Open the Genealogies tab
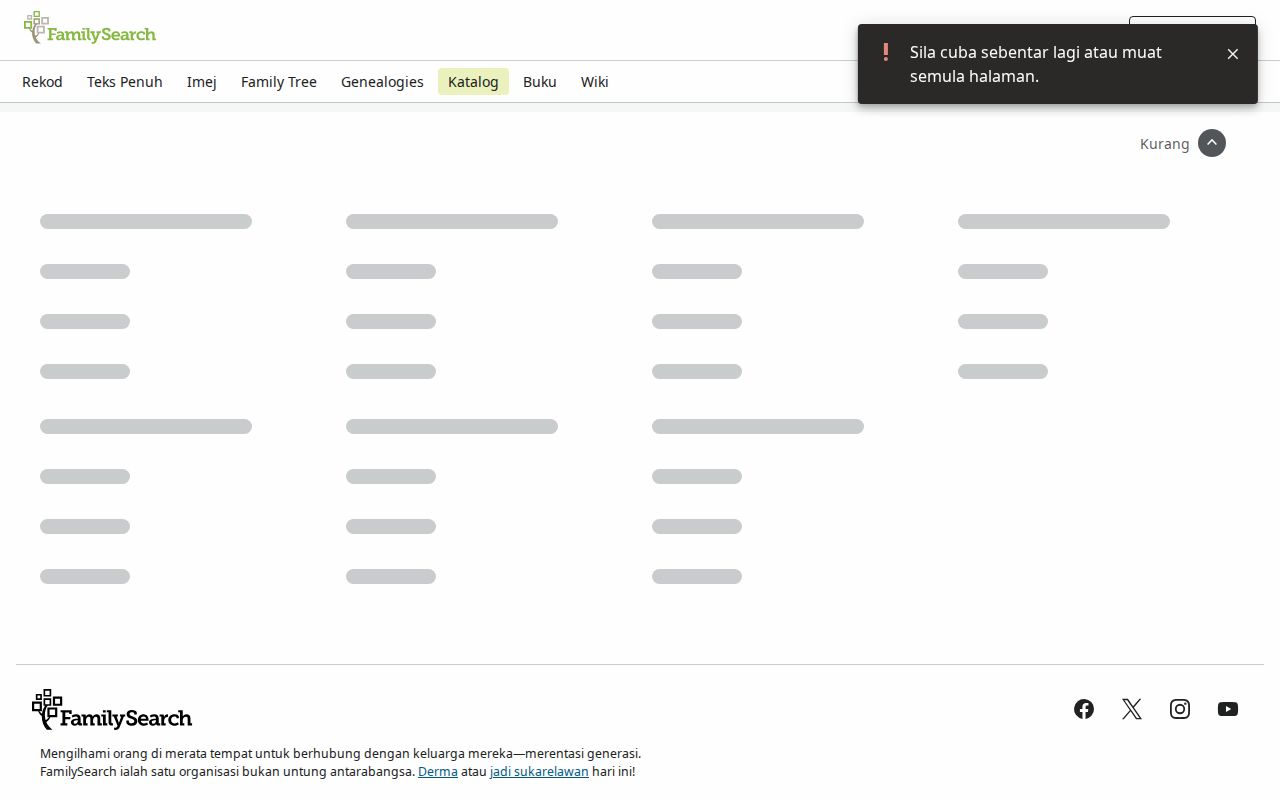The width and height of the screenshot is (1280, 800). tap(382, 82)
